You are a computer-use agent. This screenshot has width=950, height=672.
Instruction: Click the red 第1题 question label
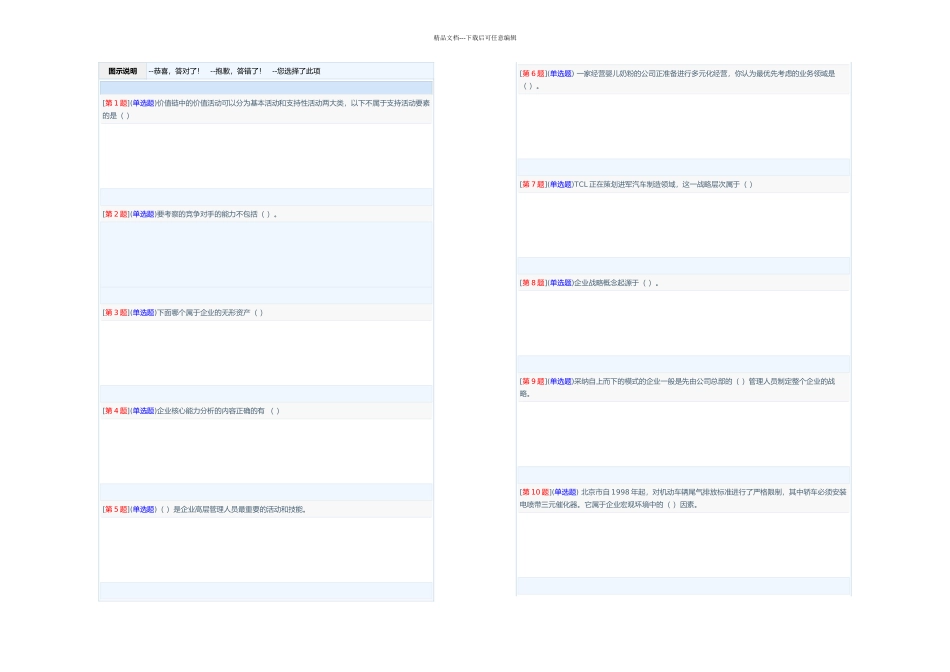tap(116, 104)
